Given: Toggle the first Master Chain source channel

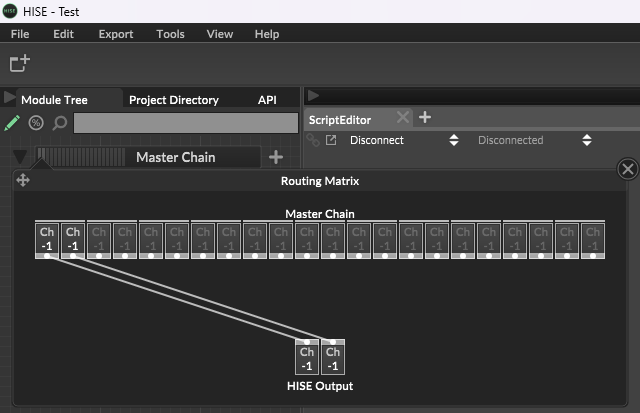Looking at the screenshot, I should pos(46,238).
